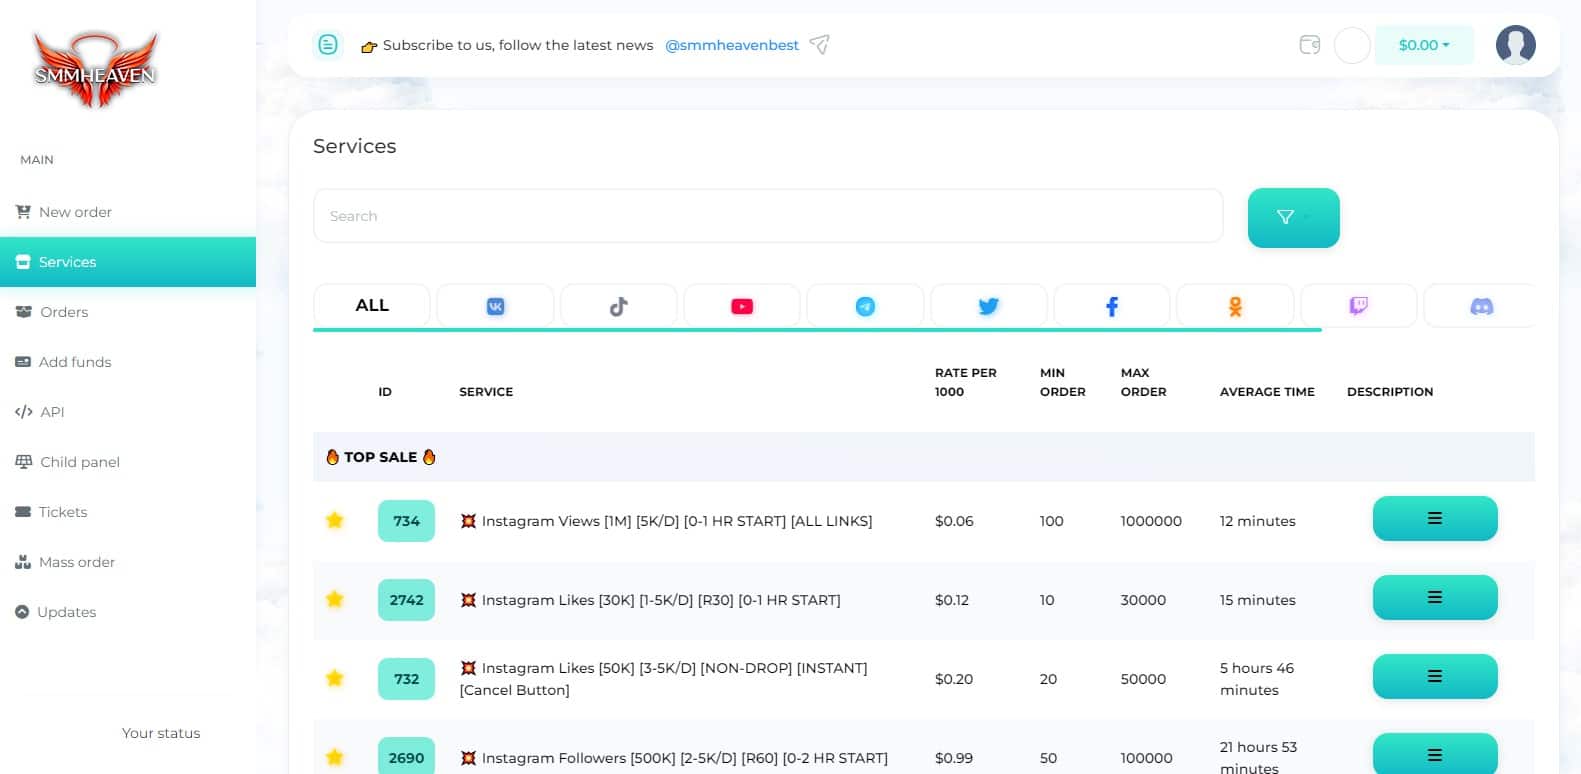Choose the Twitter bird category
Image resolution: width=1581 pixels, height=774 pixels.
pos(988,306)
